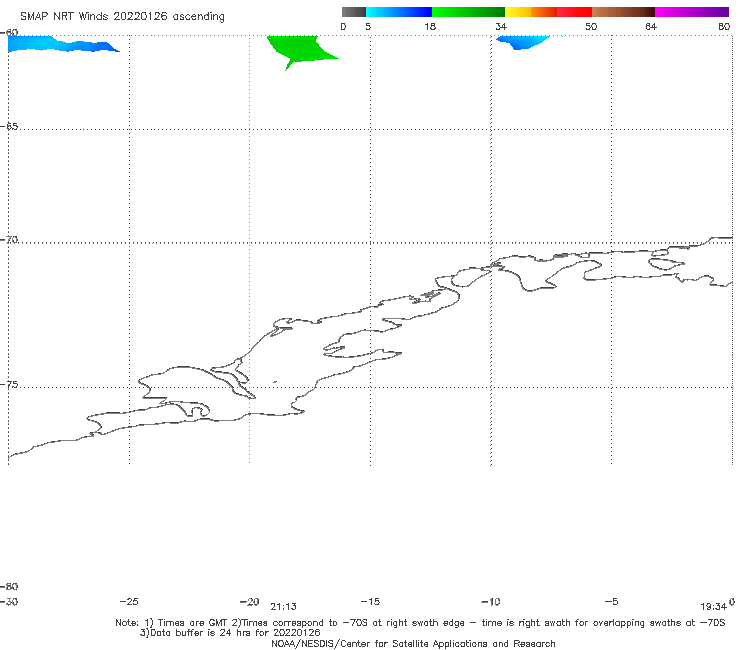Click the longitude label '-5'
Viewport: 740px width, 650px height.
tap(611, 602)
